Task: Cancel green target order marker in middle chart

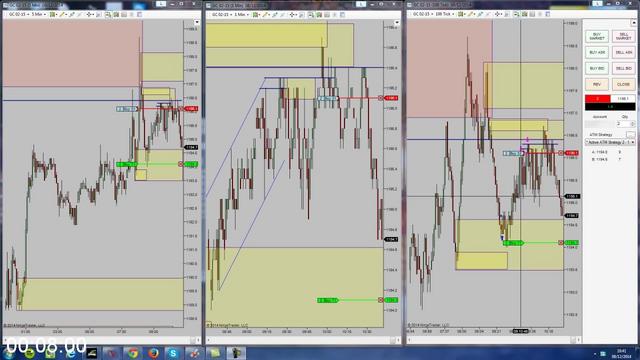Action: 381,300
